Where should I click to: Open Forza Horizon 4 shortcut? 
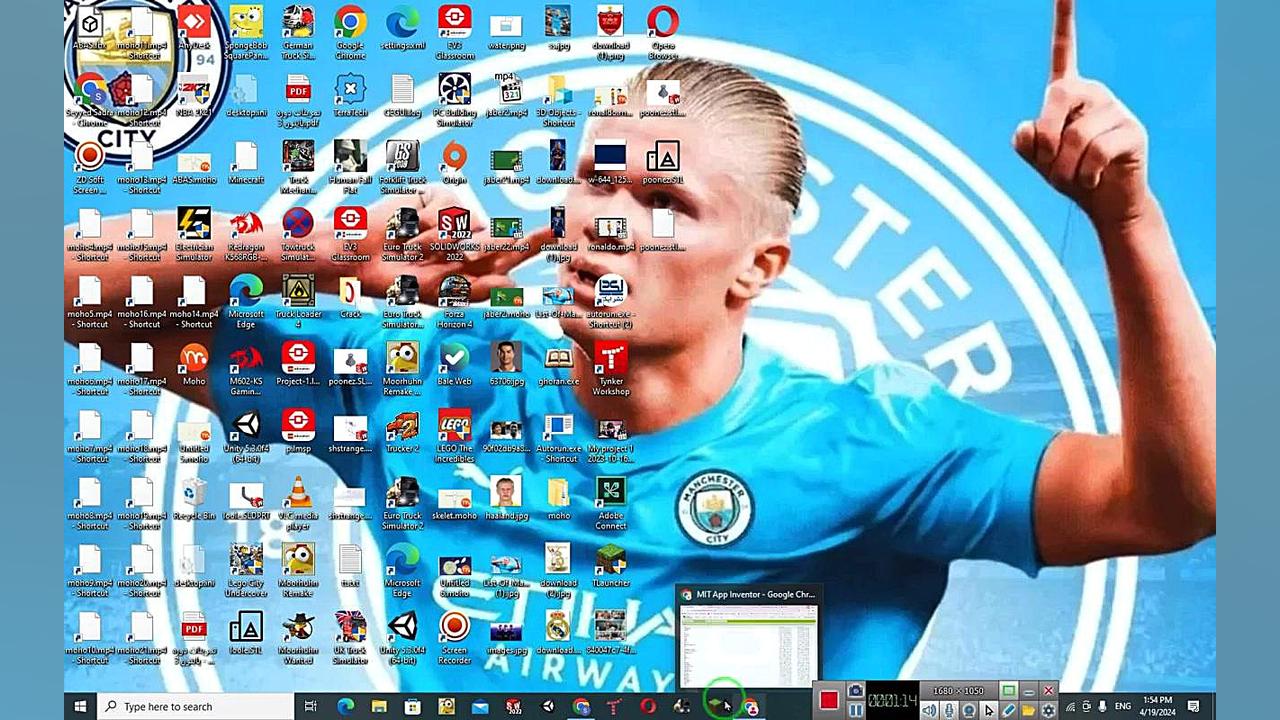coord(454,302)
